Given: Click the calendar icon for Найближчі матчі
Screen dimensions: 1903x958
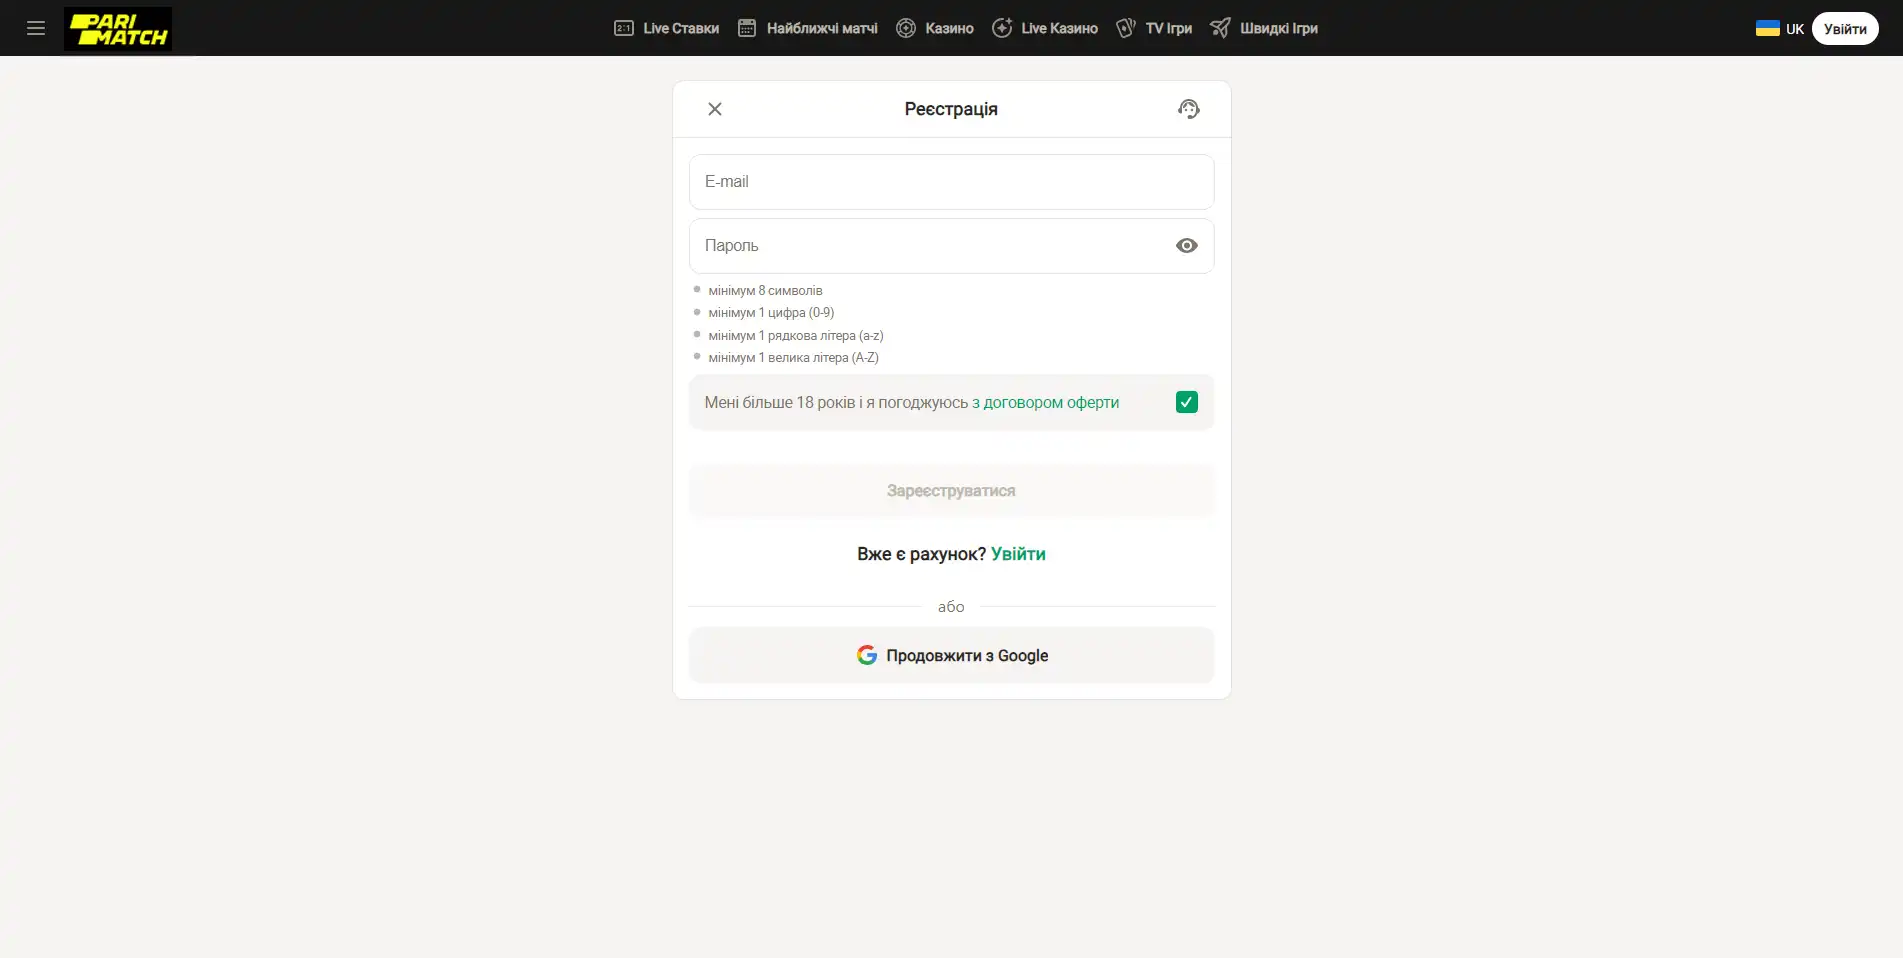Looking at the screenshot, I should pos(747,28).
